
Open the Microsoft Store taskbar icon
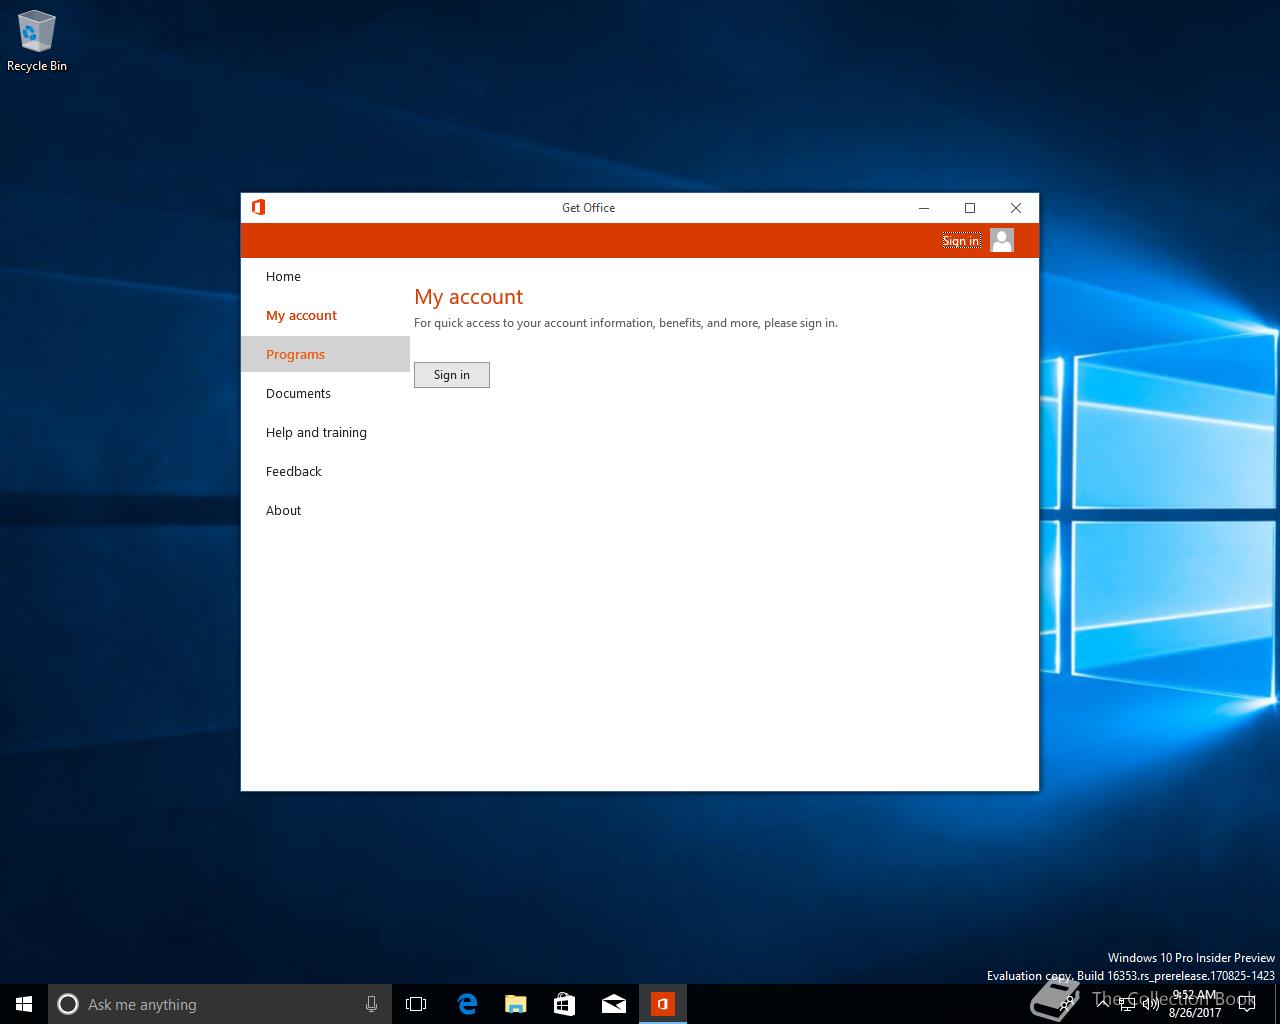(x=564, y=1004)
